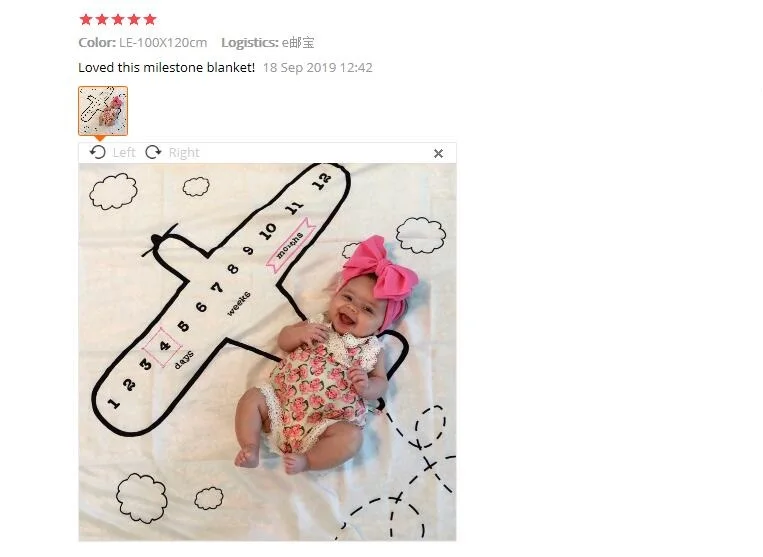763x557 pixels.
Task: Click the 'Color:' label
Action: pos(97,43)
